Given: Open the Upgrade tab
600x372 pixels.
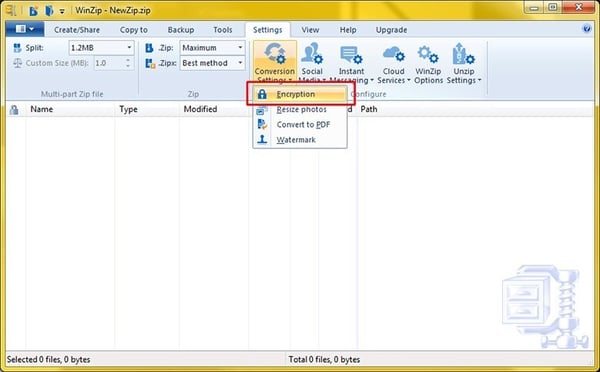Looking at the screenshot, I should tap(391, 30).
